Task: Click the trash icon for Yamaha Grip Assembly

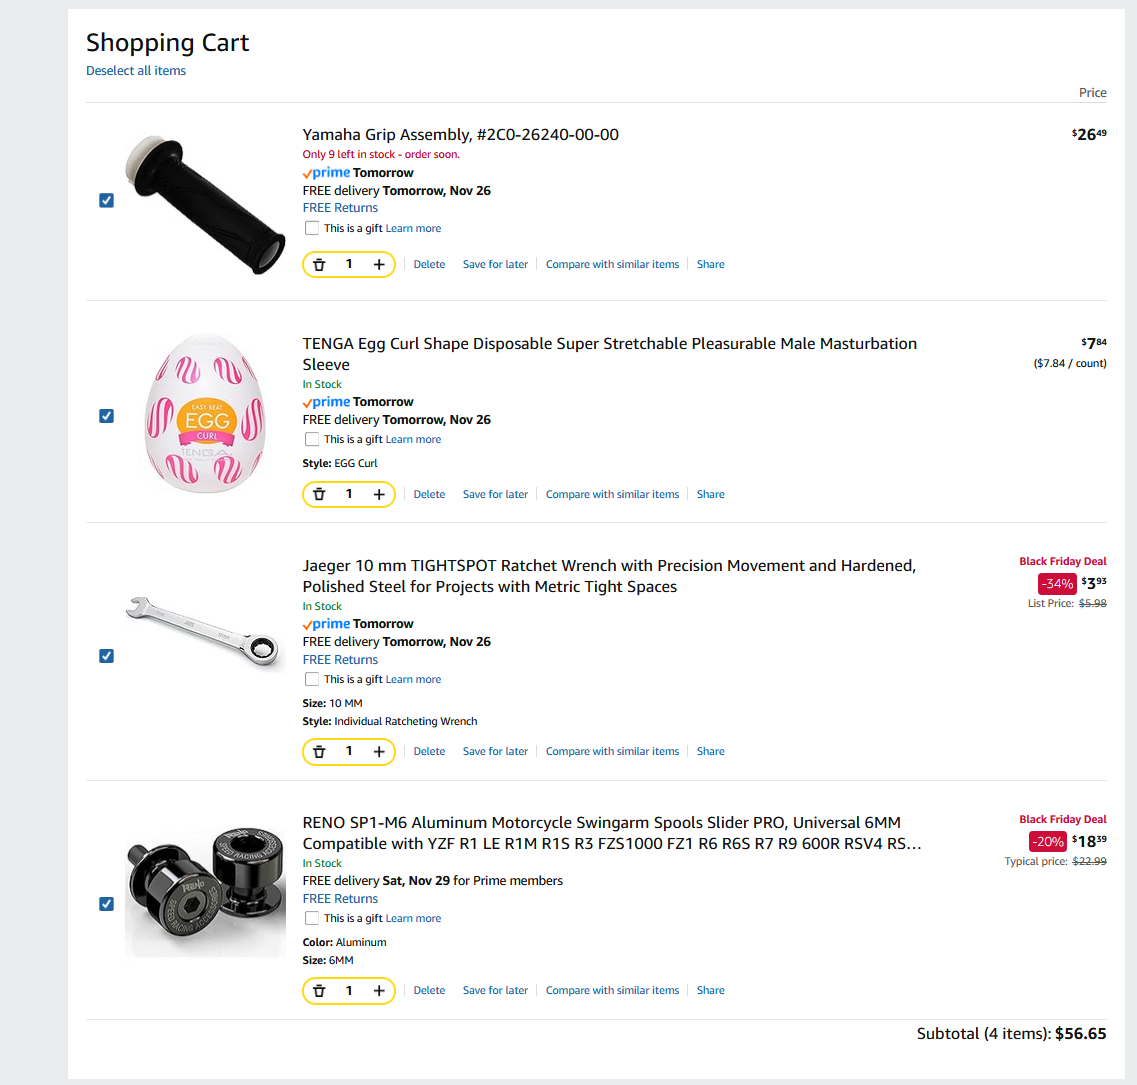Action: coord(319,265)
